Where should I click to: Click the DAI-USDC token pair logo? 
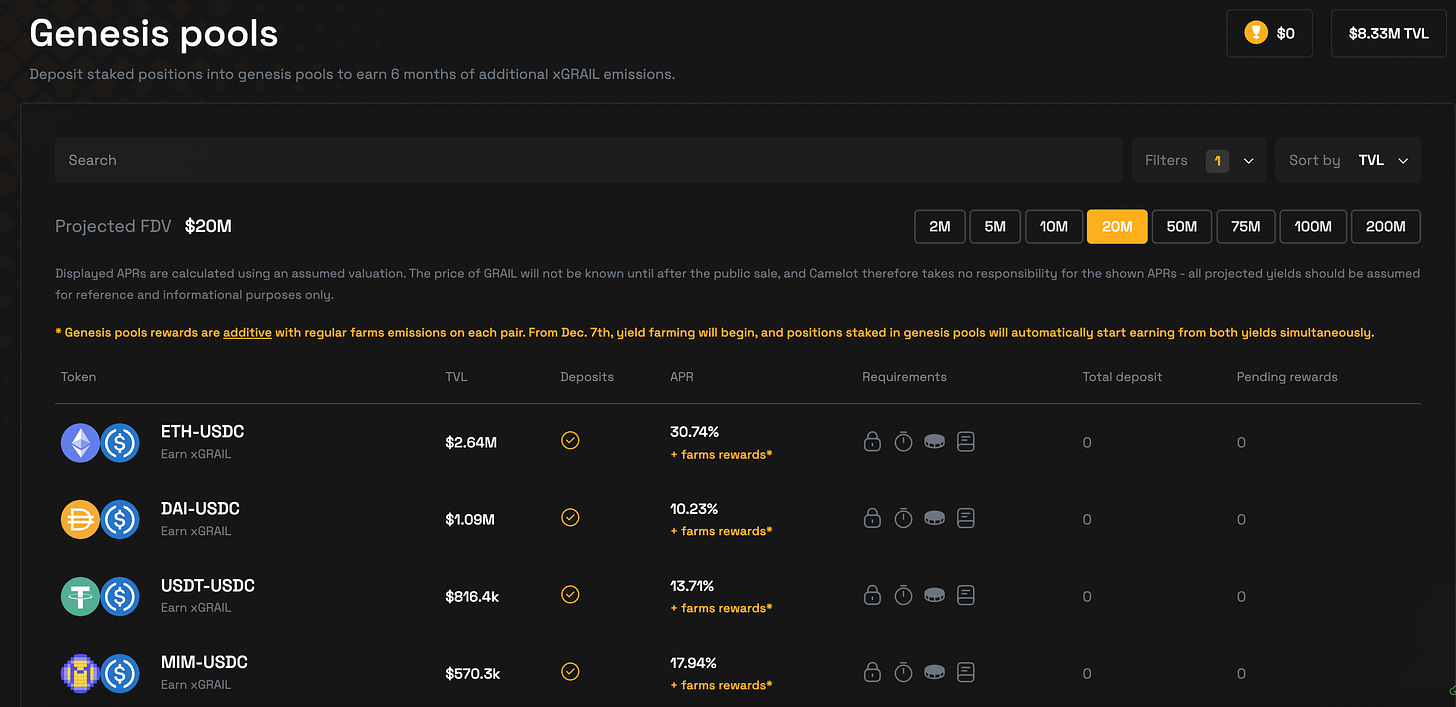(99, 519)
